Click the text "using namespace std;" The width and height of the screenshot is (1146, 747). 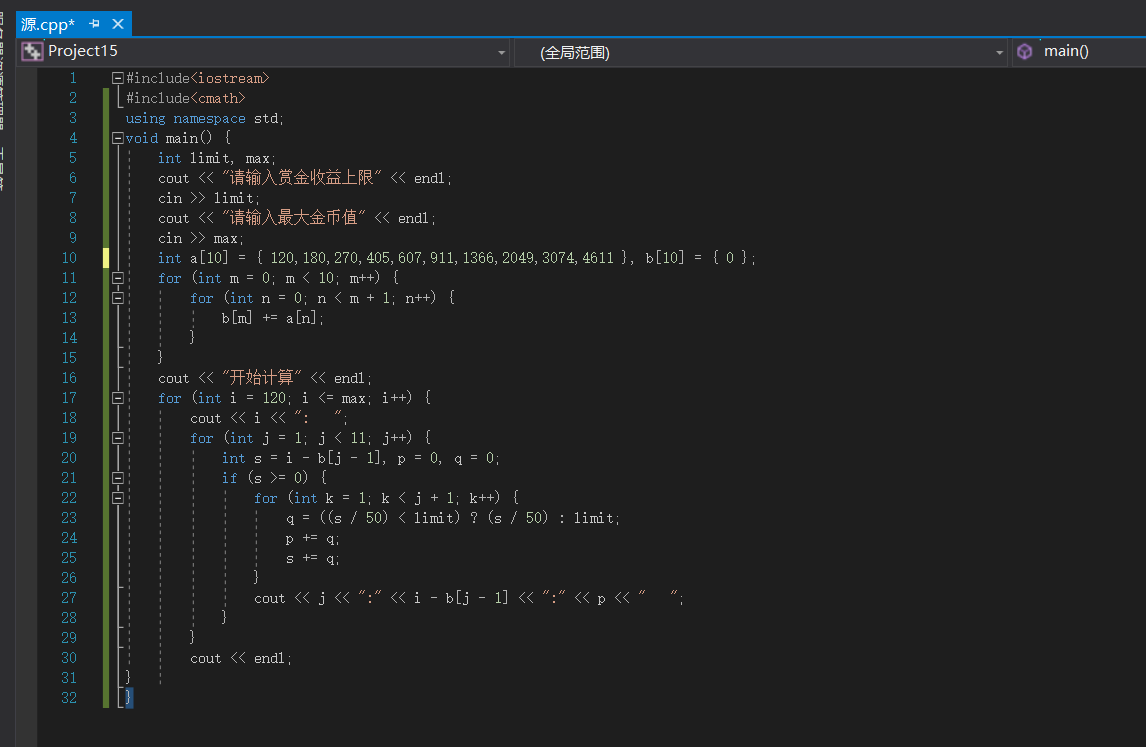[204, 118]
